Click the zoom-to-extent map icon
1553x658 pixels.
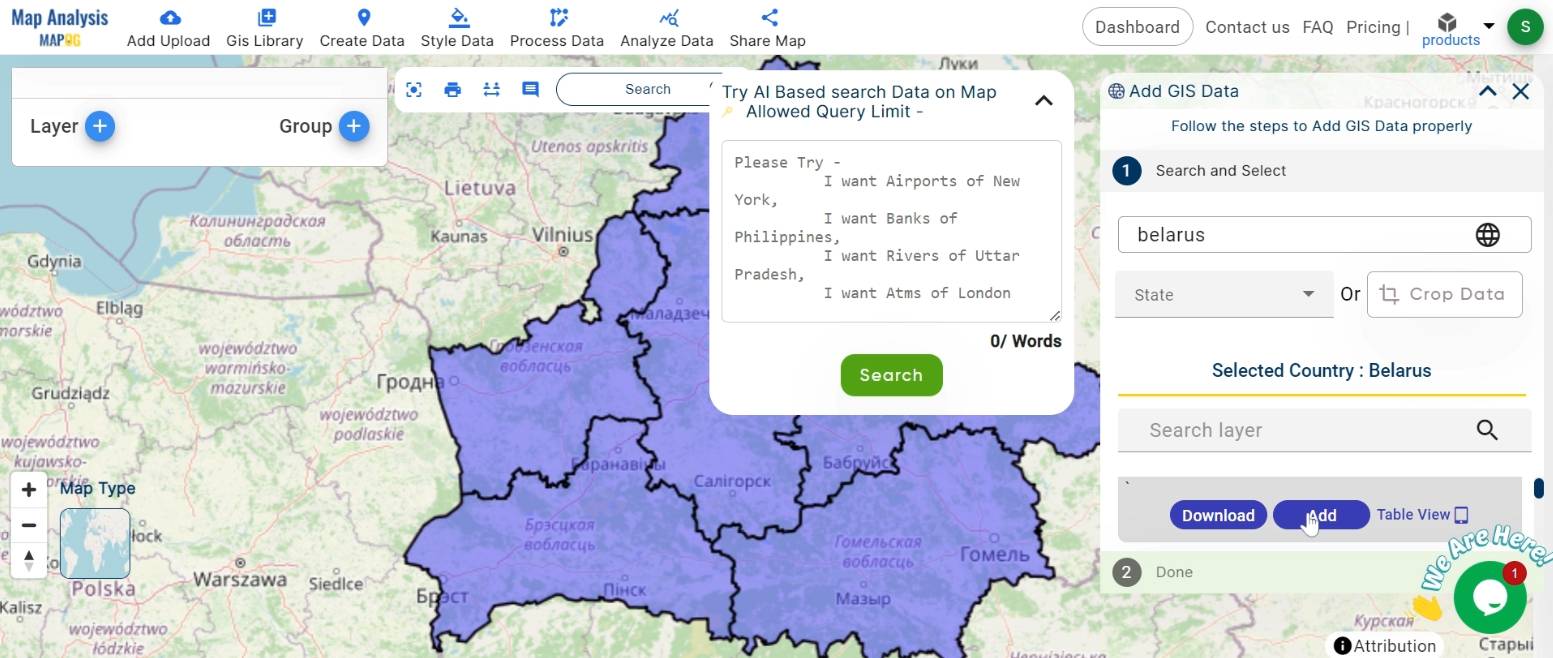(414, 89)
